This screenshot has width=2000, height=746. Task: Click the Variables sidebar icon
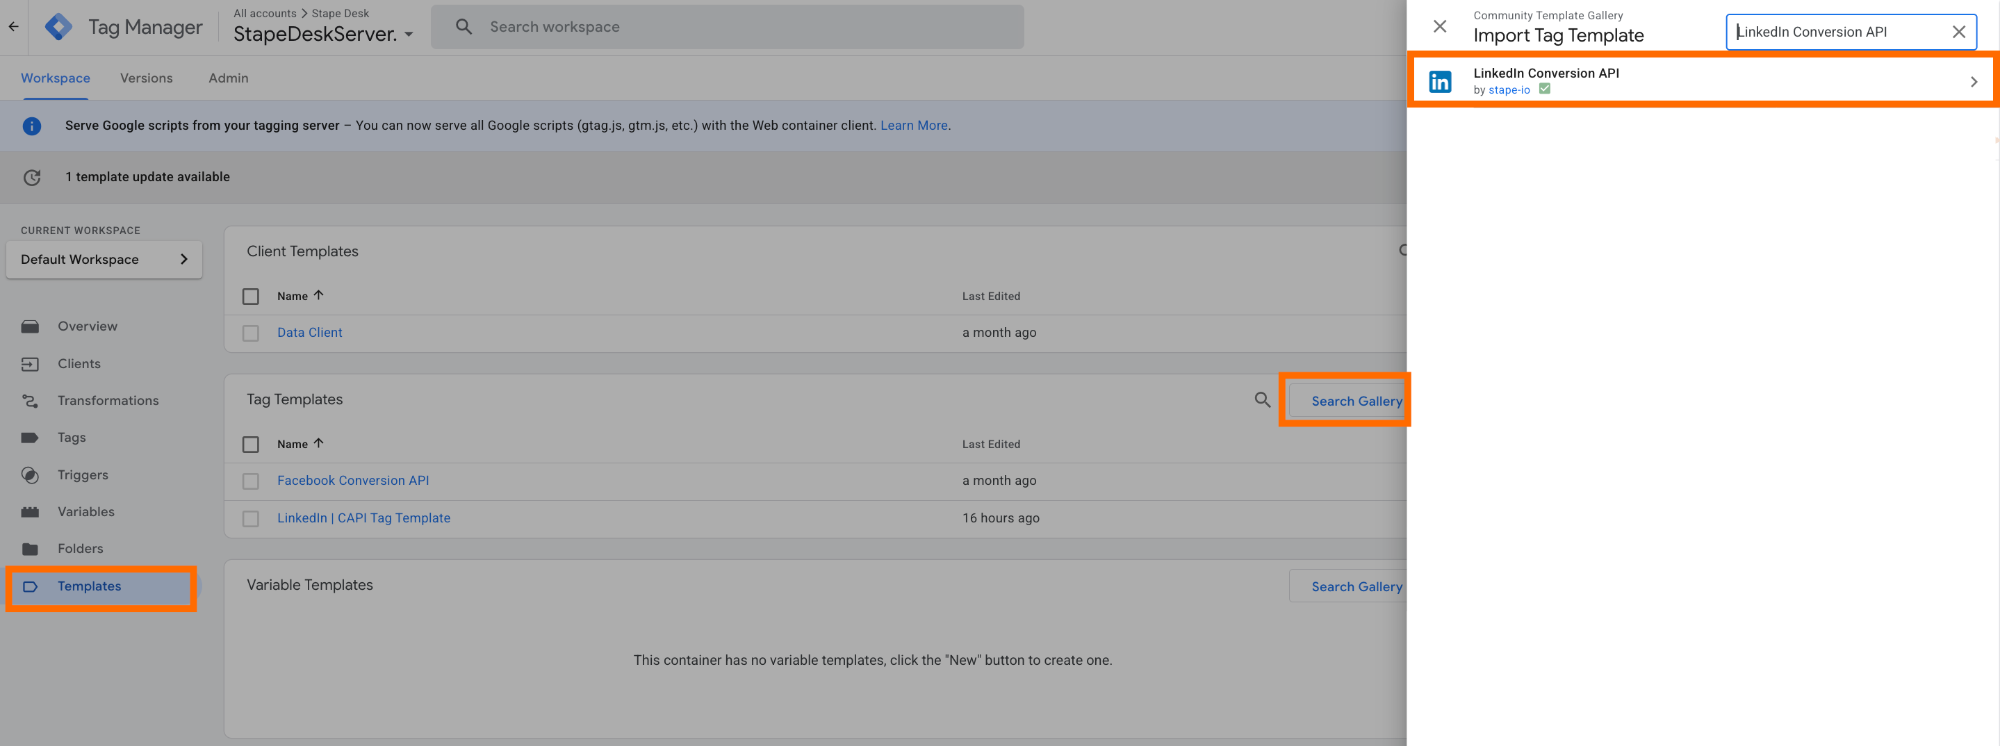[30, 512]
